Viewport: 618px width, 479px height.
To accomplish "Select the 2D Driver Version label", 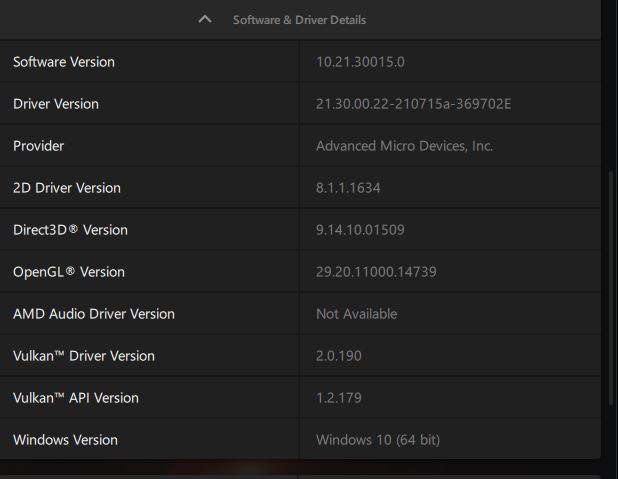I will 67,188.
